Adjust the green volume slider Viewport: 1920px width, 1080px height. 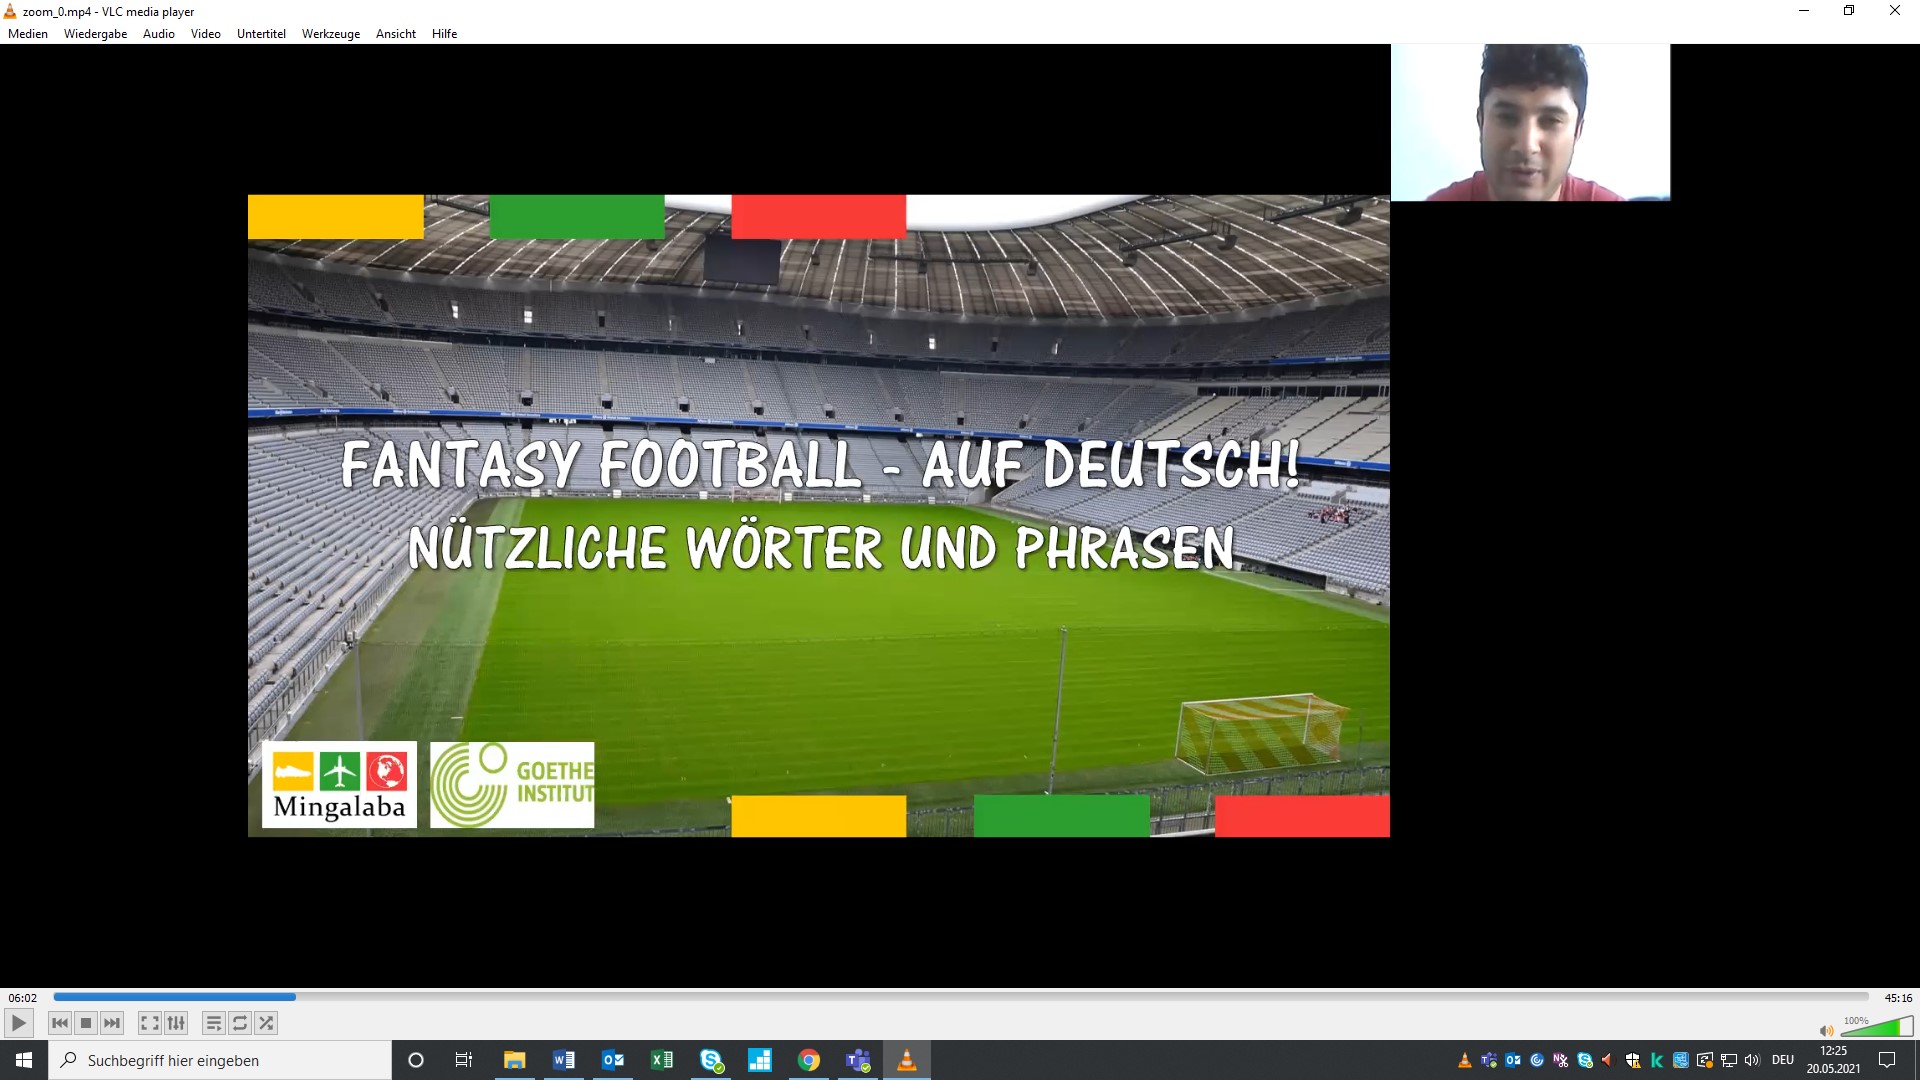[x=1877, y=1027]
